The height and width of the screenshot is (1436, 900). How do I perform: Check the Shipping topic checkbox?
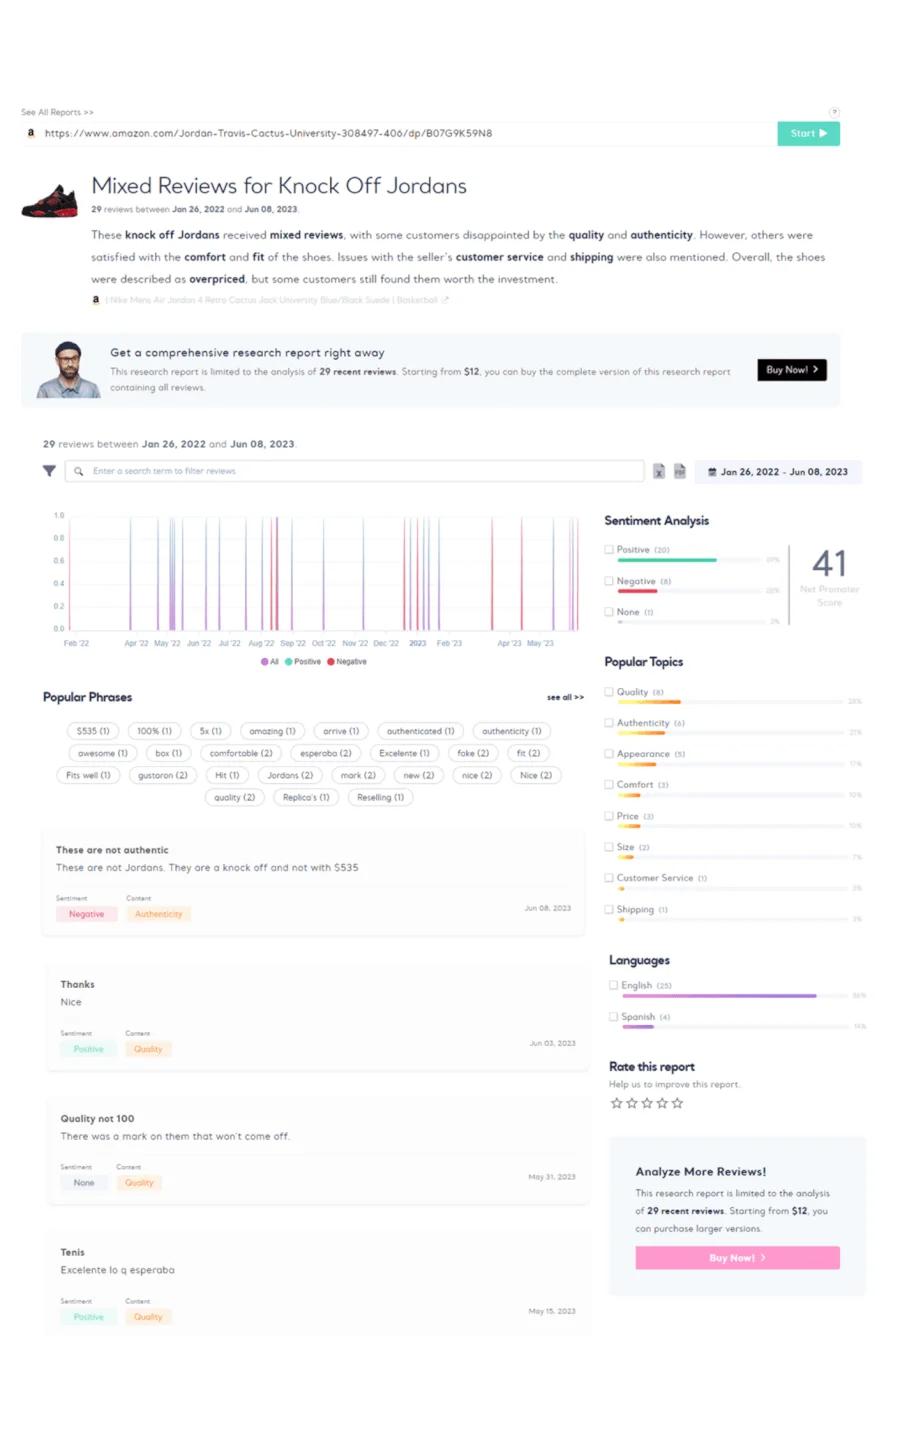[x=608, y=909]
